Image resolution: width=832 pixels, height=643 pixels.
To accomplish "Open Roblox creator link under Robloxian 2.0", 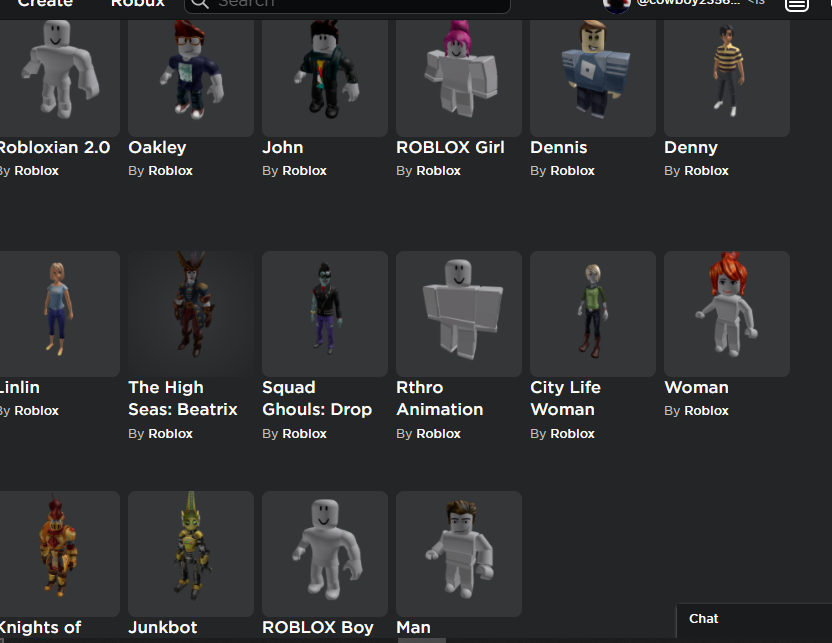I will click(x=37, y=171).
